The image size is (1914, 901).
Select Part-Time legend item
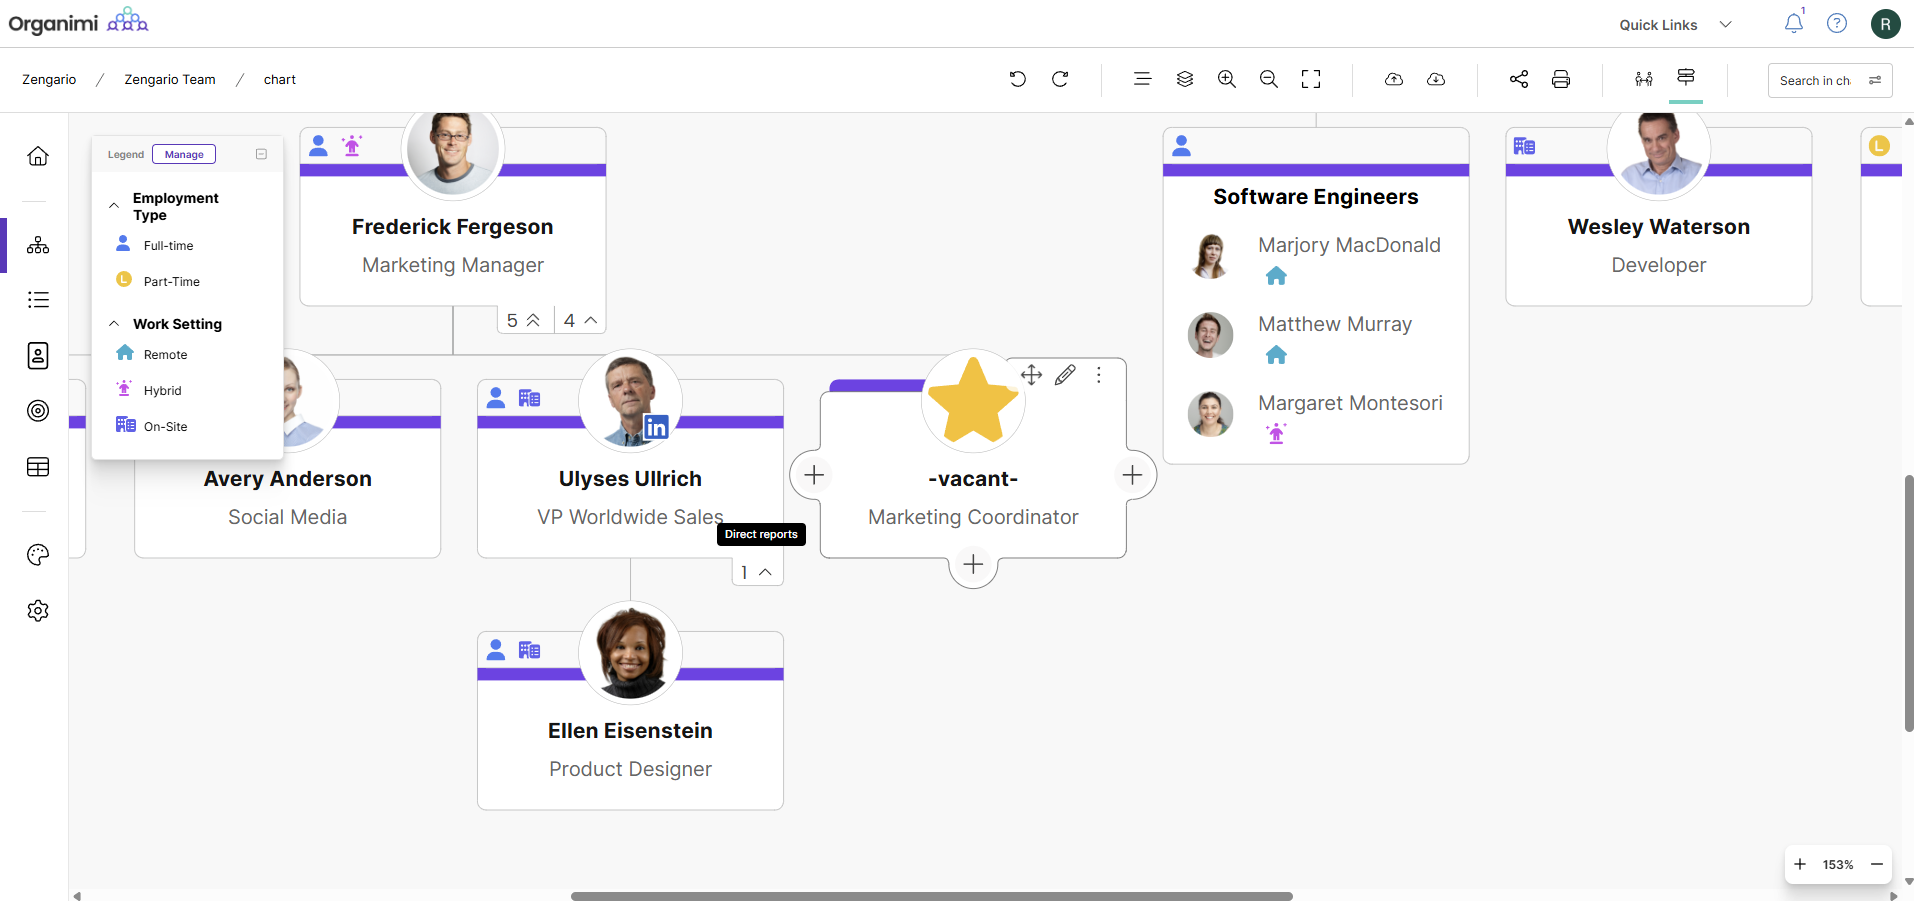tap(159, 281)
